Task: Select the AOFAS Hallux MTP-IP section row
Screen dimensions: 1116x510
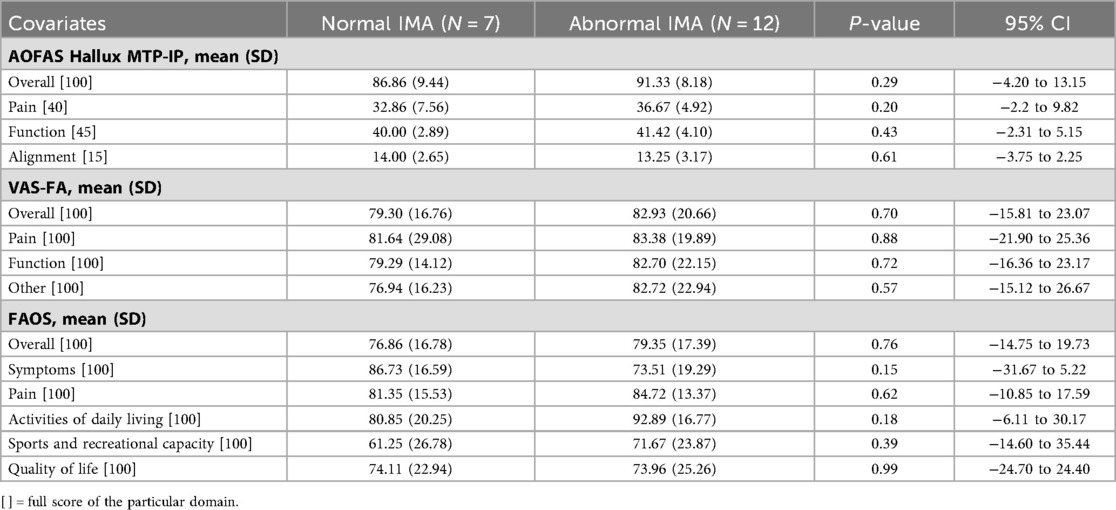Action: click(x=558, y=61)
